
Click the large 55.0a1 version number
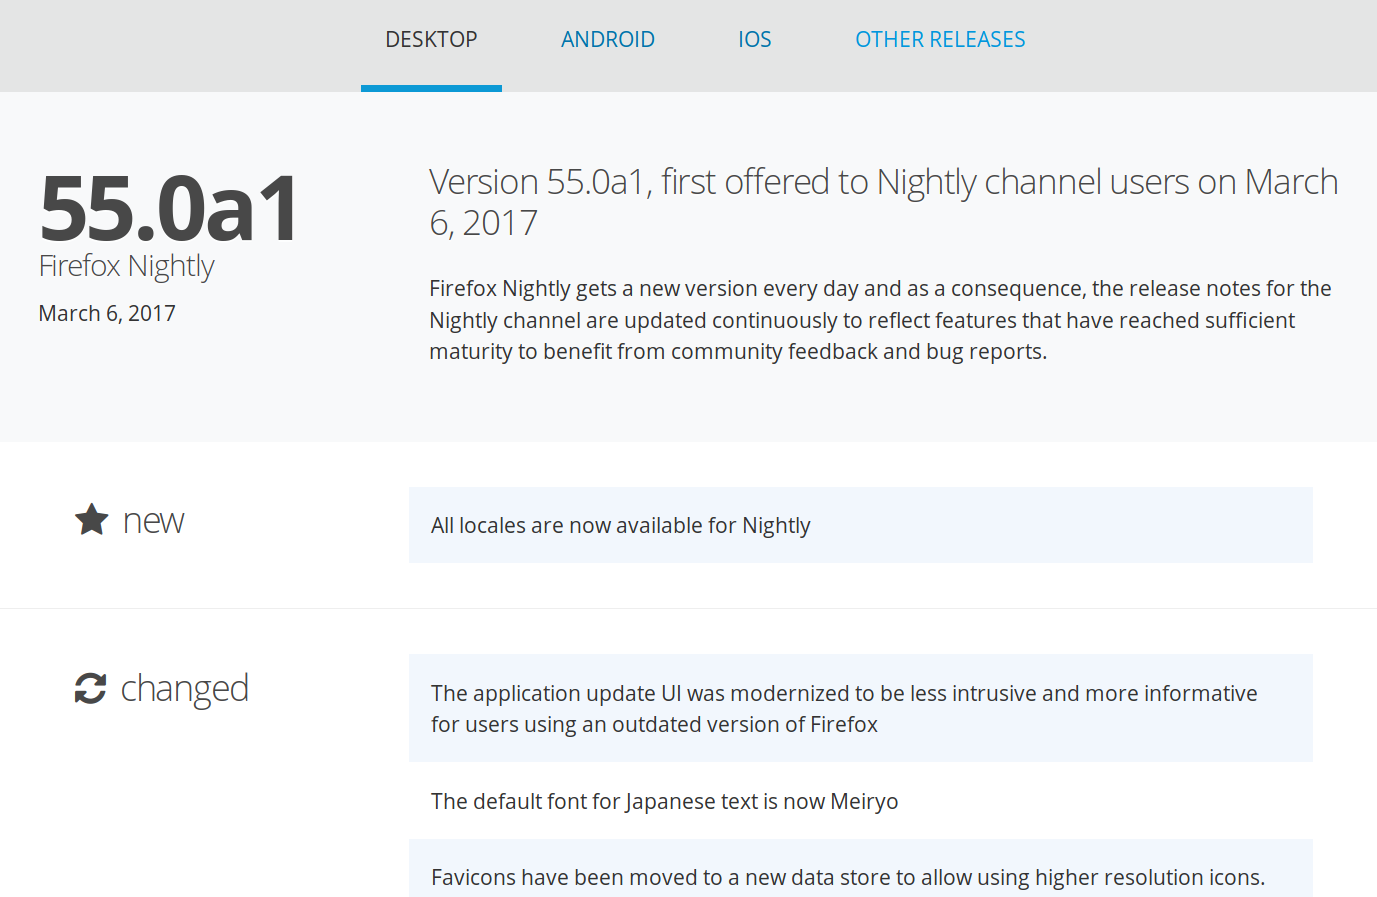click(x=169, y=208)
